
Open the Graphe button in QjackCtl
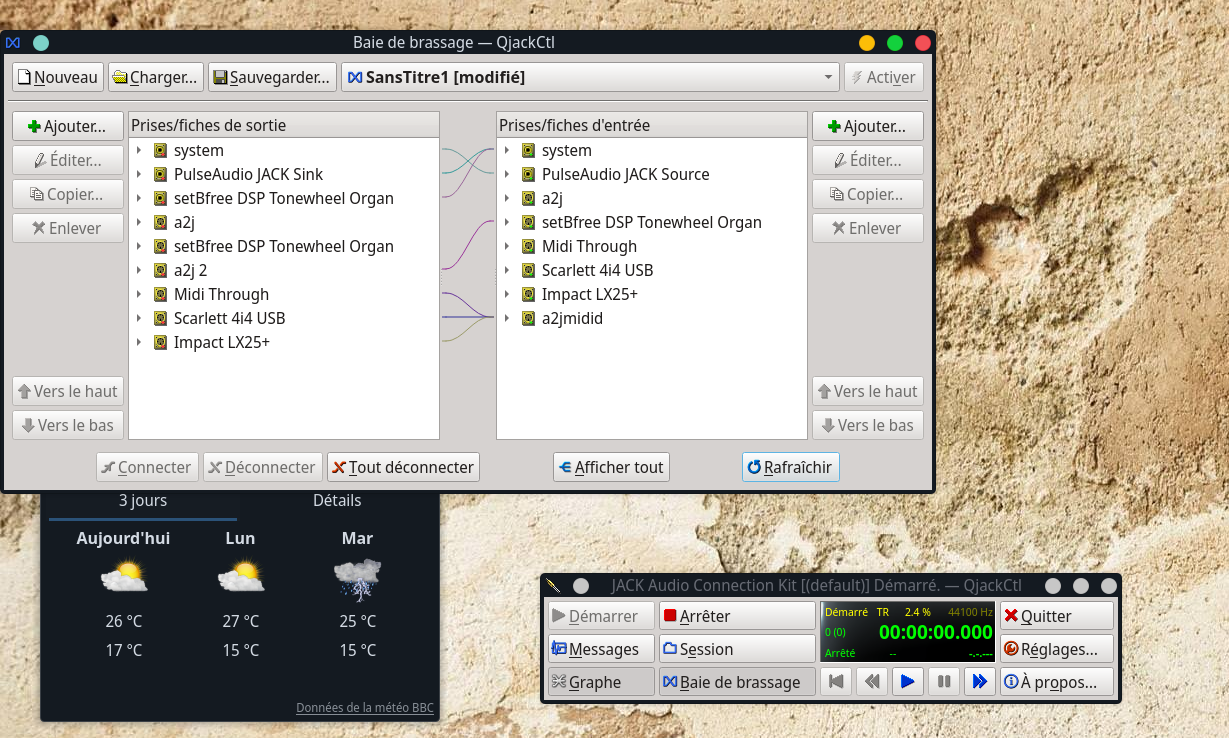[x=601, y=682]
